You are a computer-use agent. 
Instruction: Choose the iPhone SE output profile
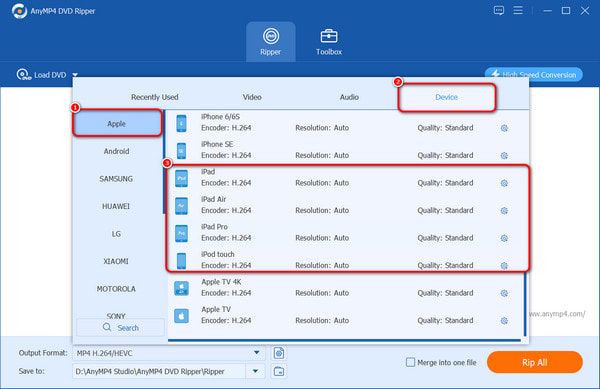[347, 151]
